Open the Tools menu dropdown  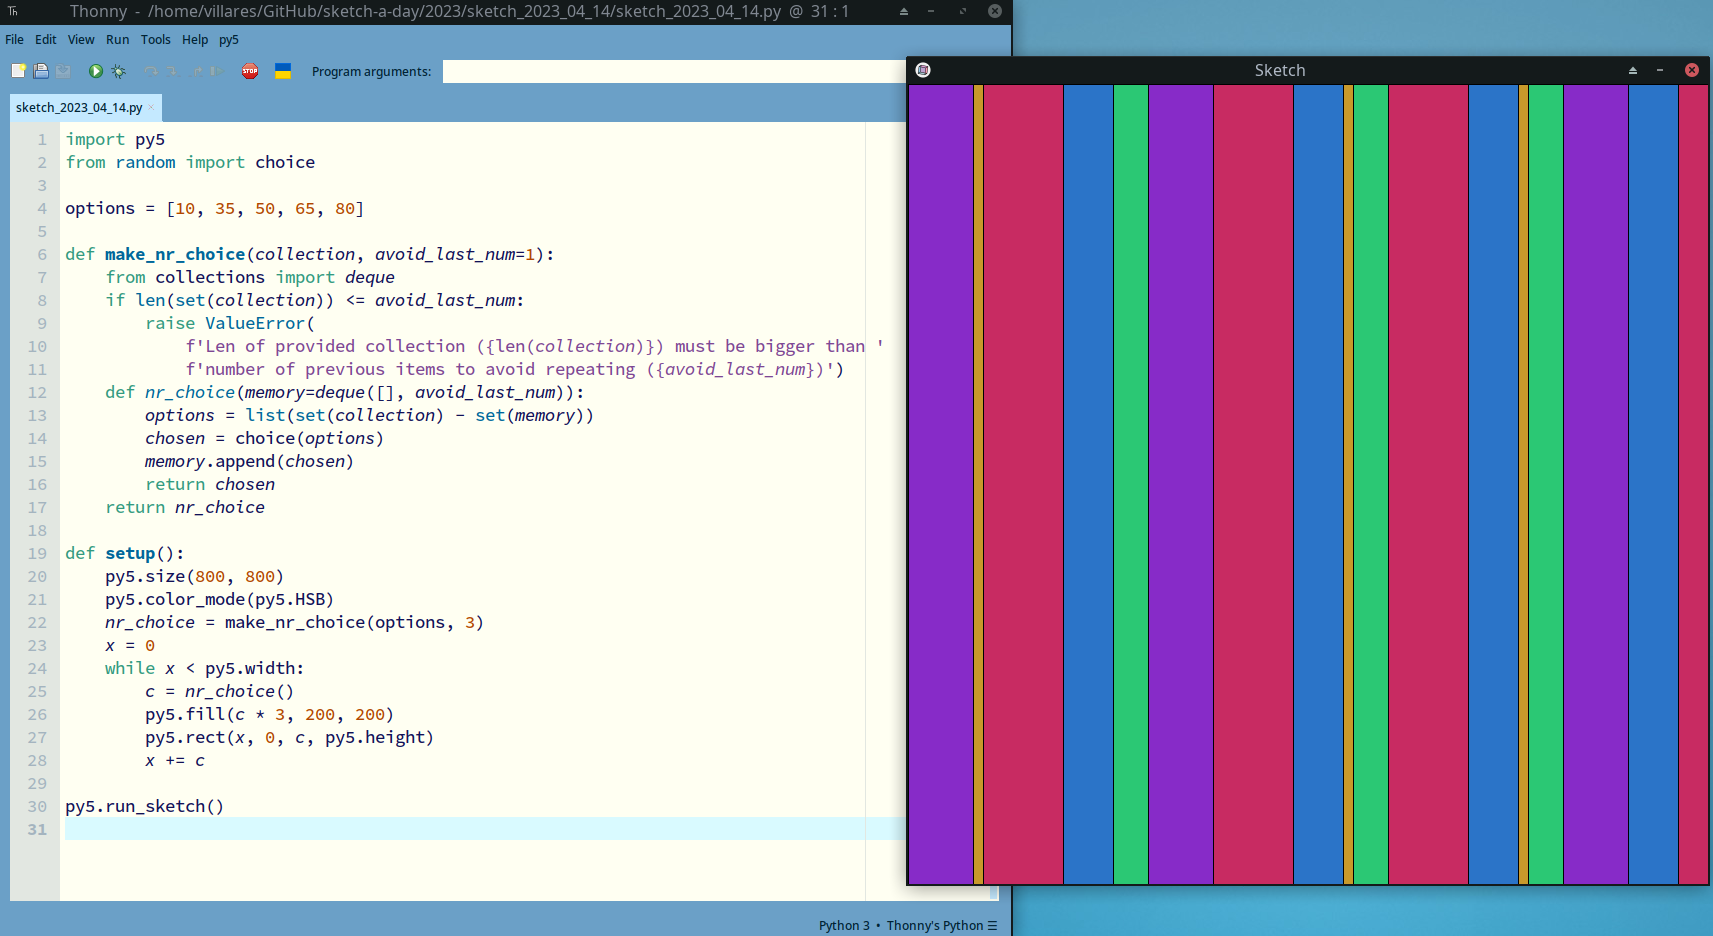156,40
